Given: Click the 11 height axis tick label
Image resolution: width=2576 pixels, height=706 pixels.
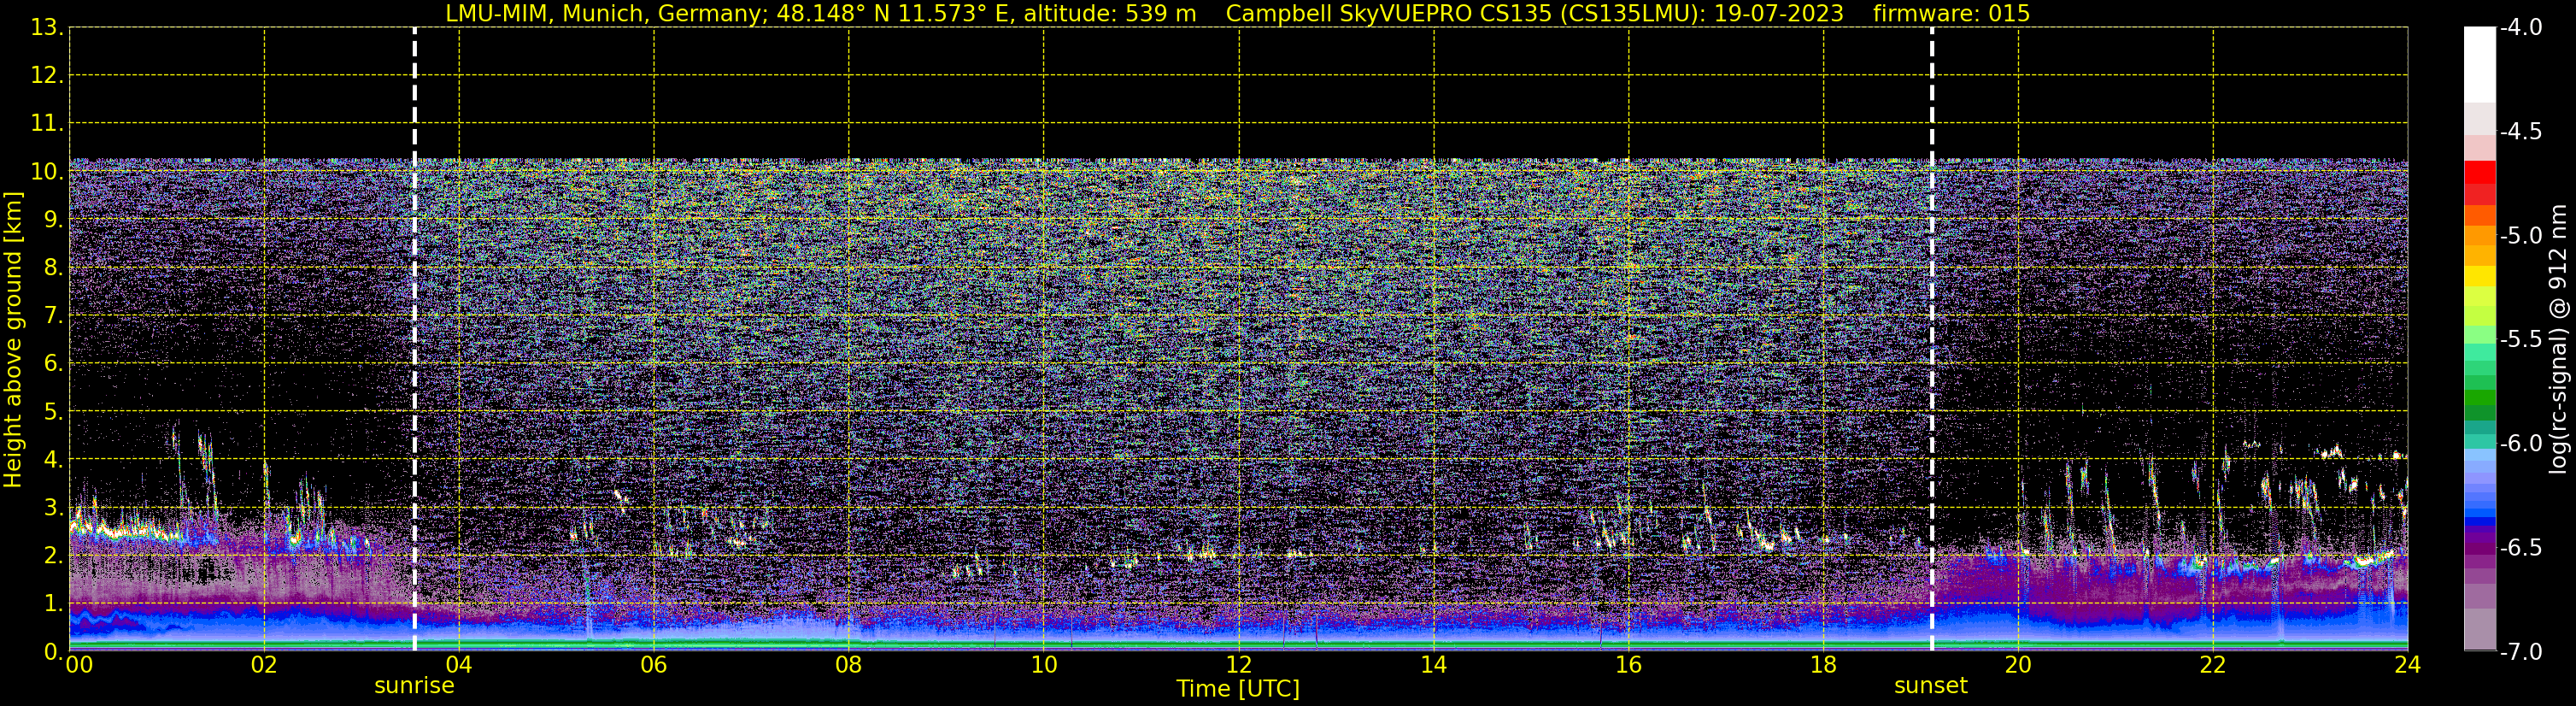Looking at the screenshot, I should point(47,123).
